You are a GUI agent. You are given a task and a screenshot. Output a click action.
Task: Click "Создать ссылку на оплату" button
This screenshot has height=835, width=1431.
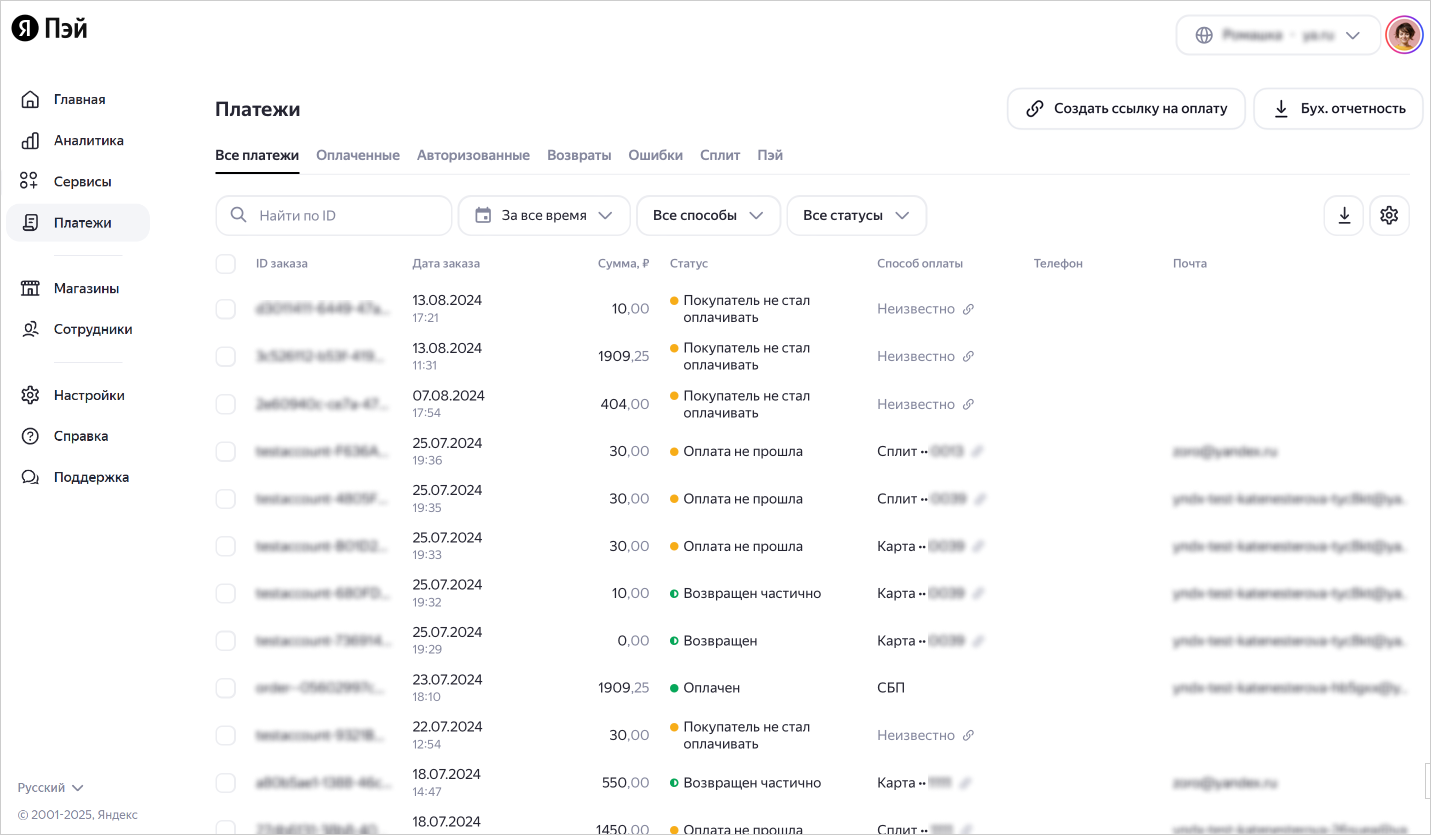click(x=1126, y=108)
